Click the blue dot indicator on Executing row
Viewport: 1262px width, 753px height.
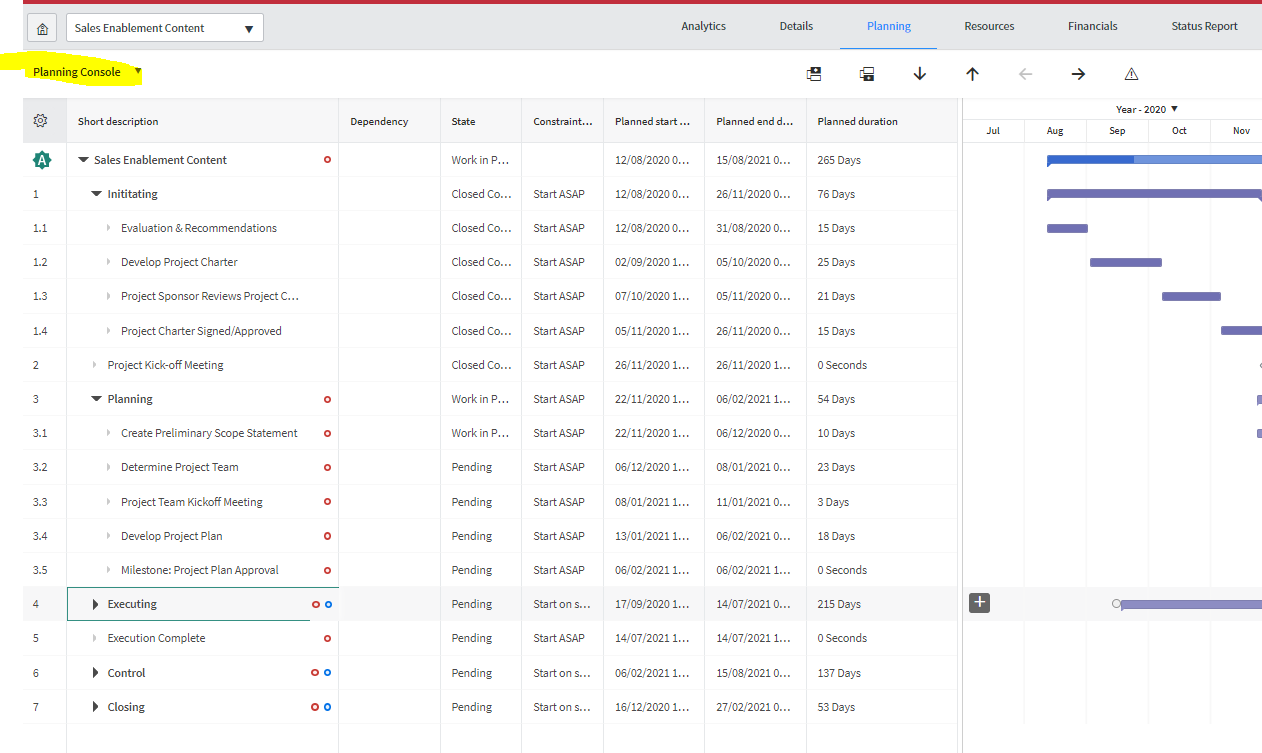(x=330, y=603)
